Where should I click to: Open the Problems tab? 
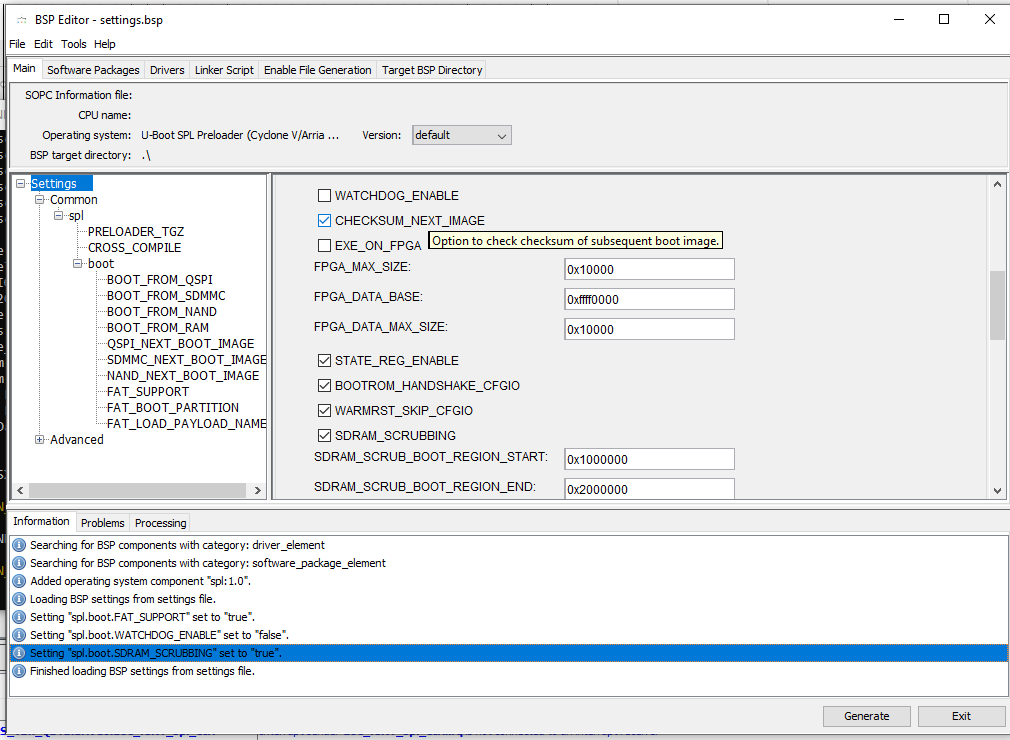coord(103,523)
